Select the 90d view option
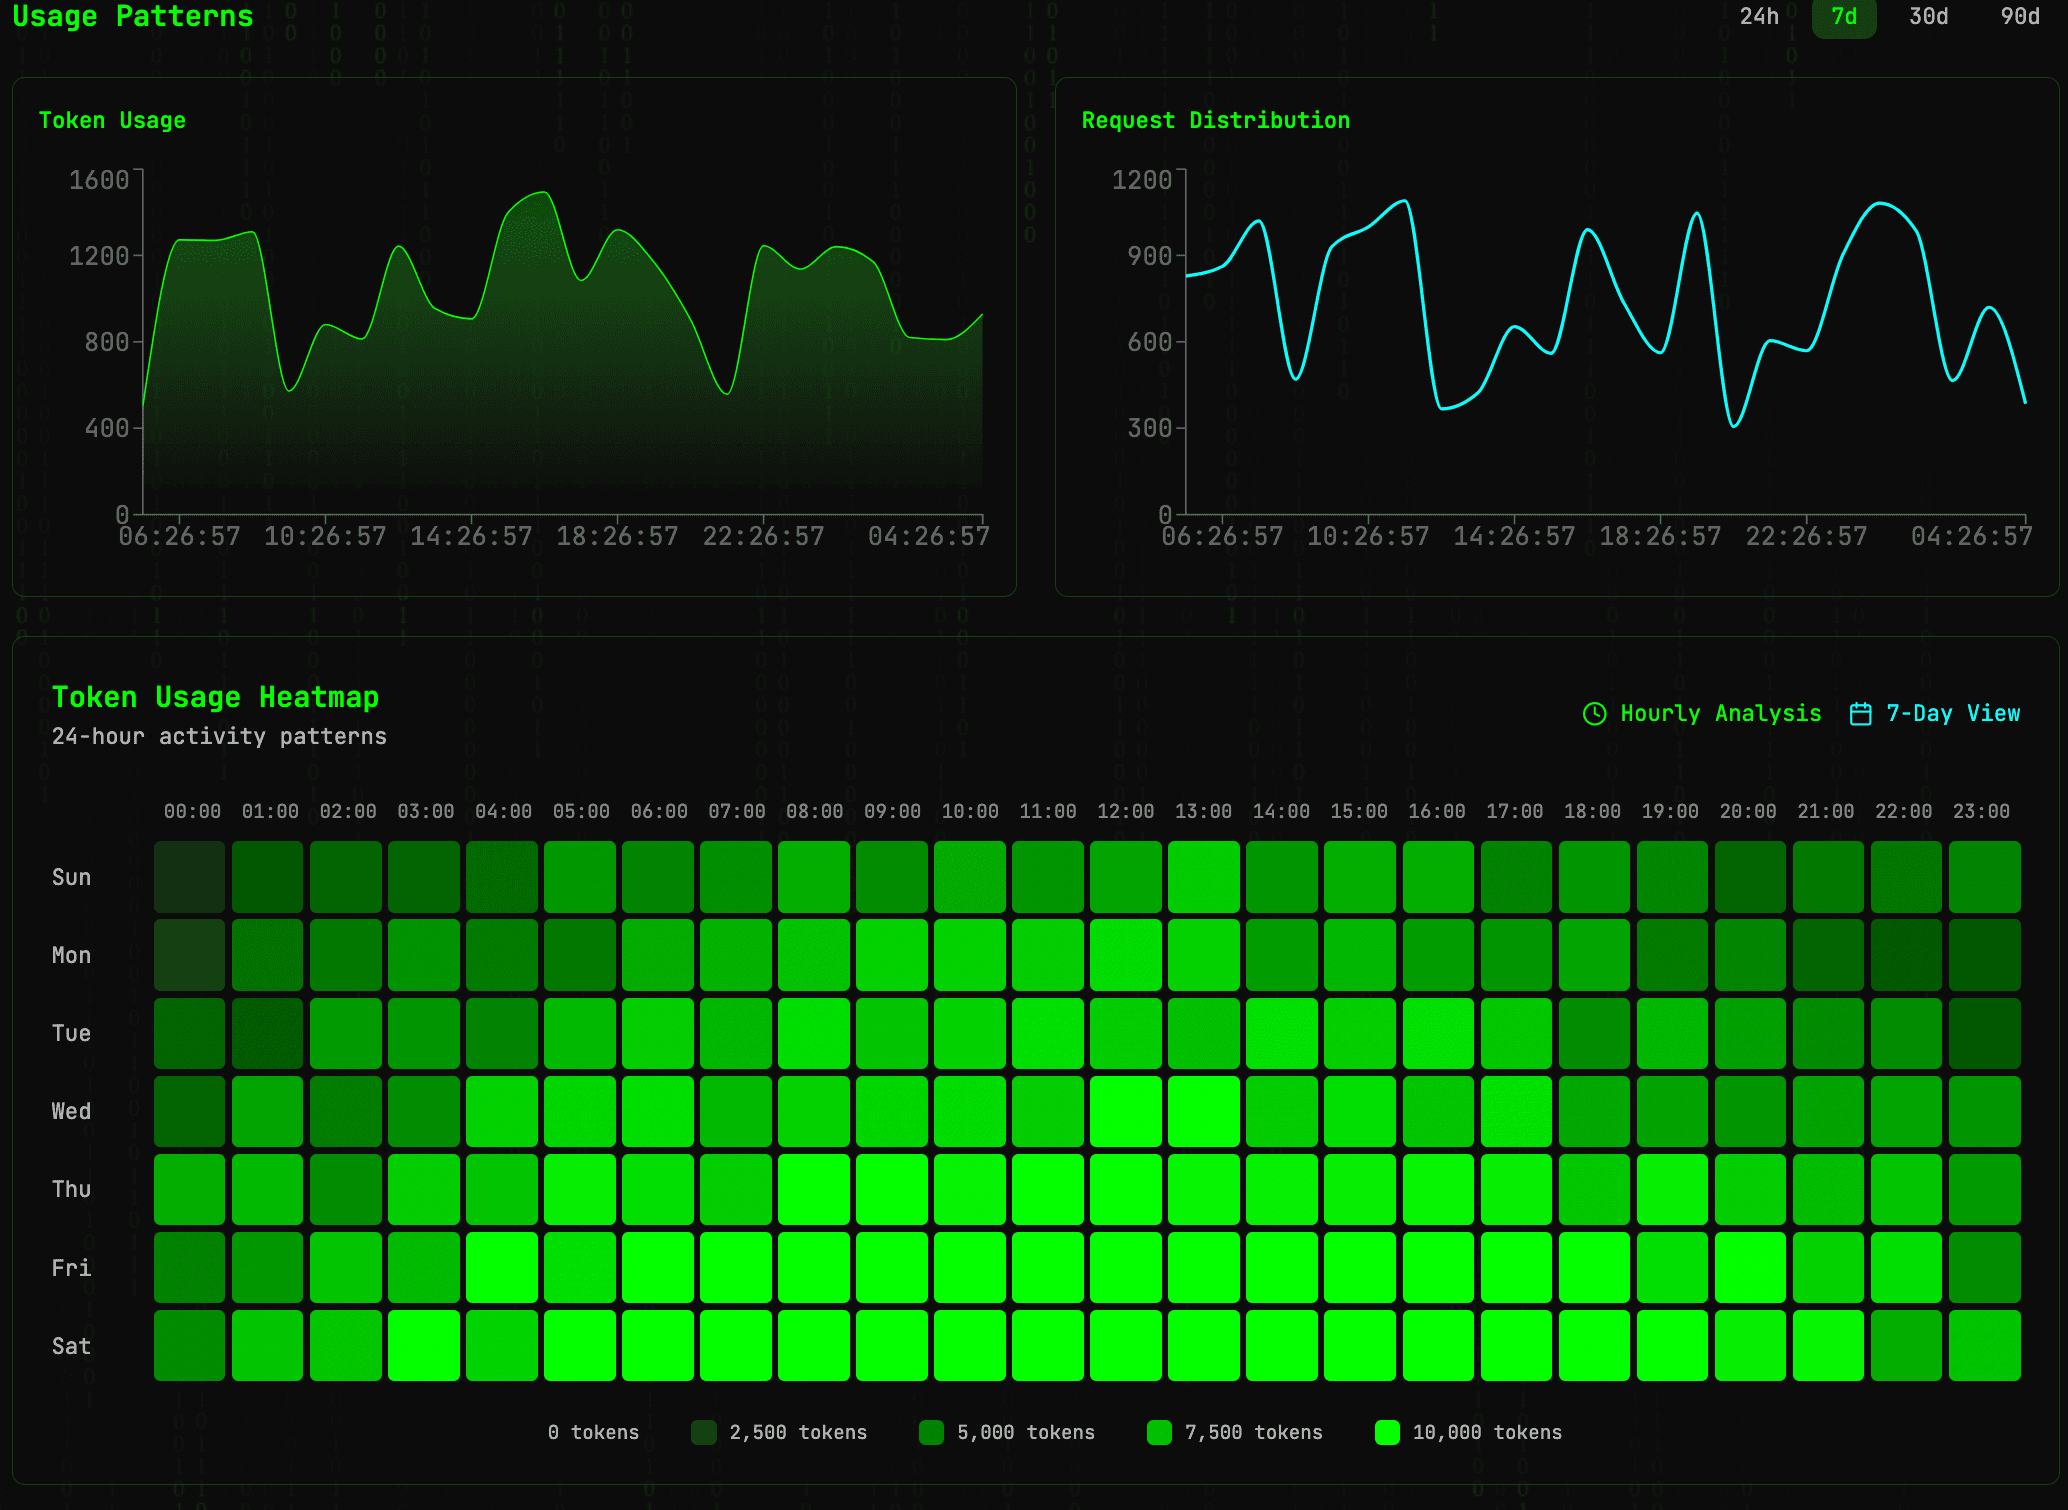 tap(2021, 17)
